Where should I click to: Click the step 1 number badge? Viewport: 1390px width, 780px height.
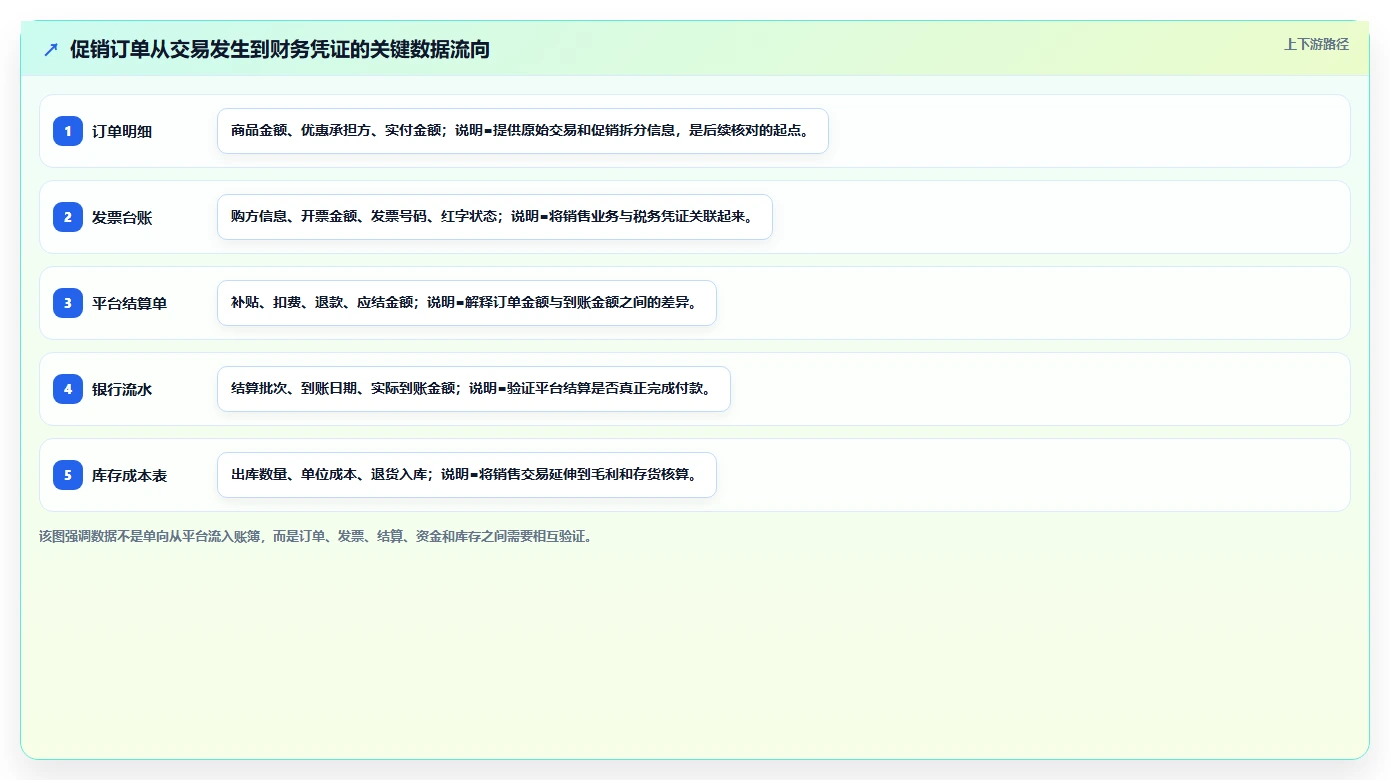coord(68,131)
